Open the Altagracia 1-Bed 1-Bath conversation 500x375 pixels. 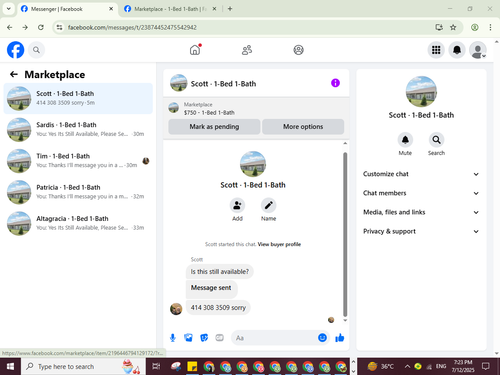78,223
